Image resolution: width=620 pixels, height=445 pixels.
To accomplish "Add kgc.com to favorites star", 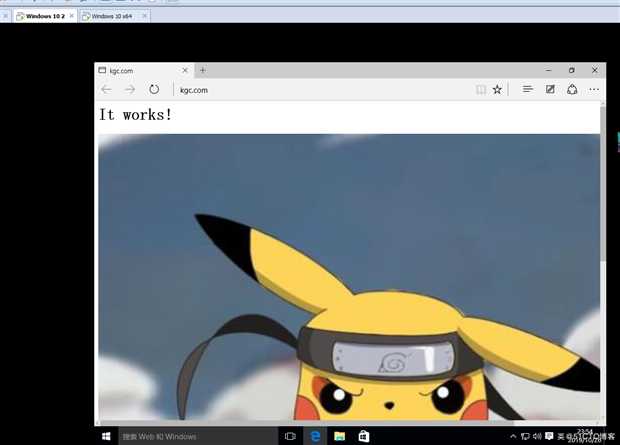I will tap(497, 90).
